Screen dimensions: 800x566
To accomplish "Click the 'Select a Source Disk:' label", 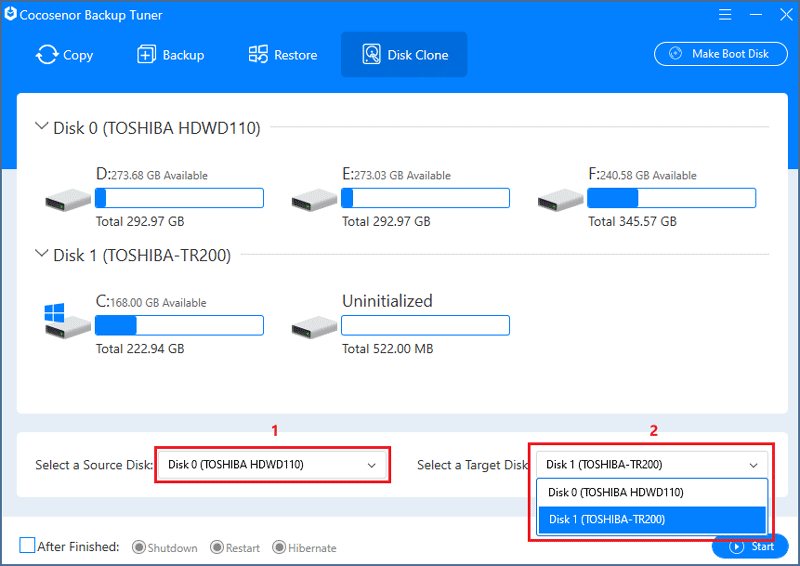I will click(94, 465).
